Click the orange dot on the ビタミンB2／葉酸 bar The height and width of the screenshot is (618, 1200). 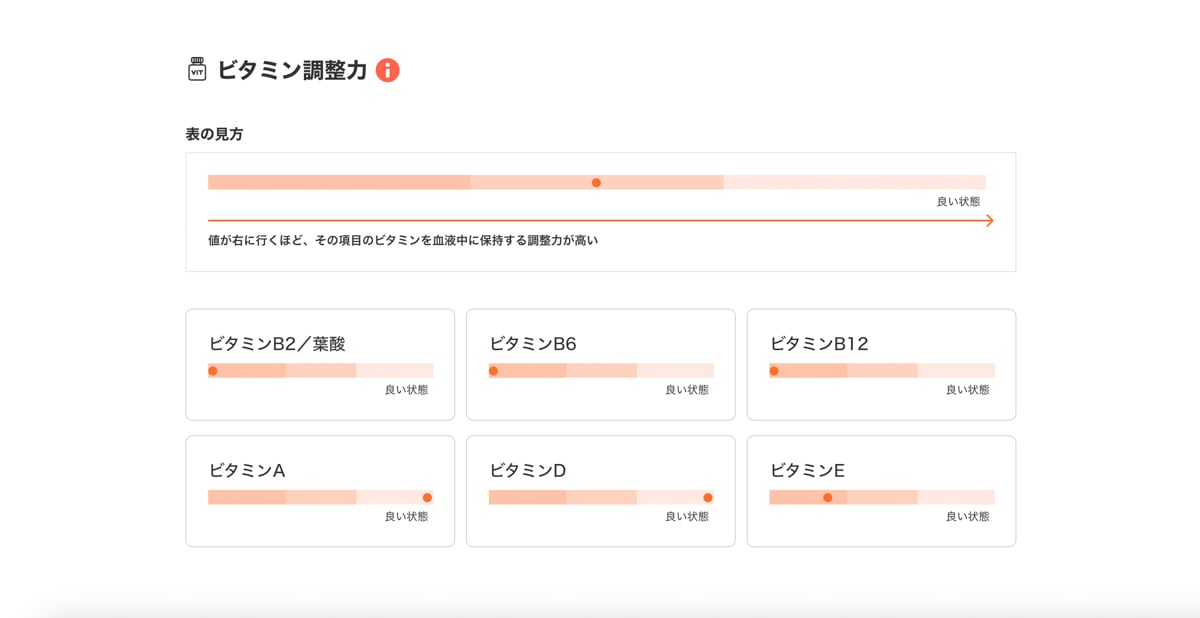213,371
